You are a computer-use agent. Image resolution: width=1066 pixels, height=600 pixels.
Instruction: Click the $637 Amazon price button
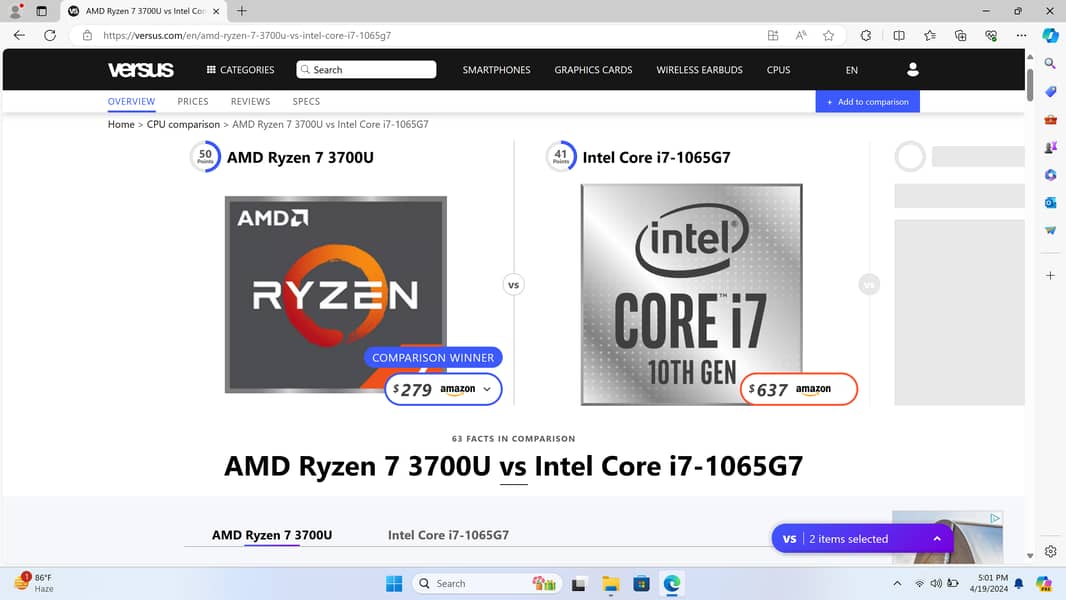(799, 389)
